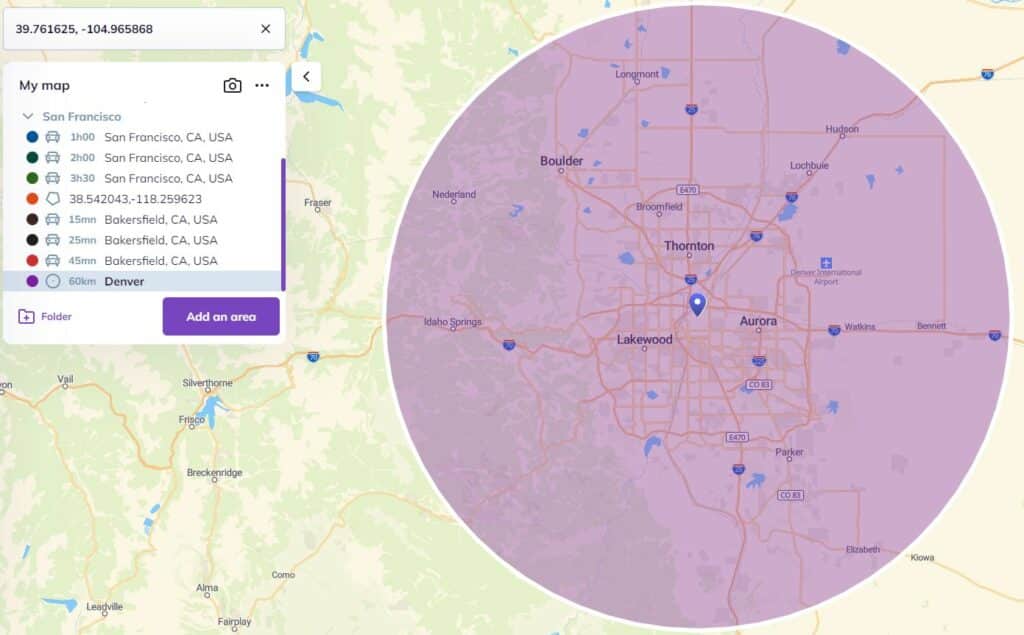Viewport: 1024px width, 635px height.
Task: Clear the coordinates search box
Action: coord(265,29)
